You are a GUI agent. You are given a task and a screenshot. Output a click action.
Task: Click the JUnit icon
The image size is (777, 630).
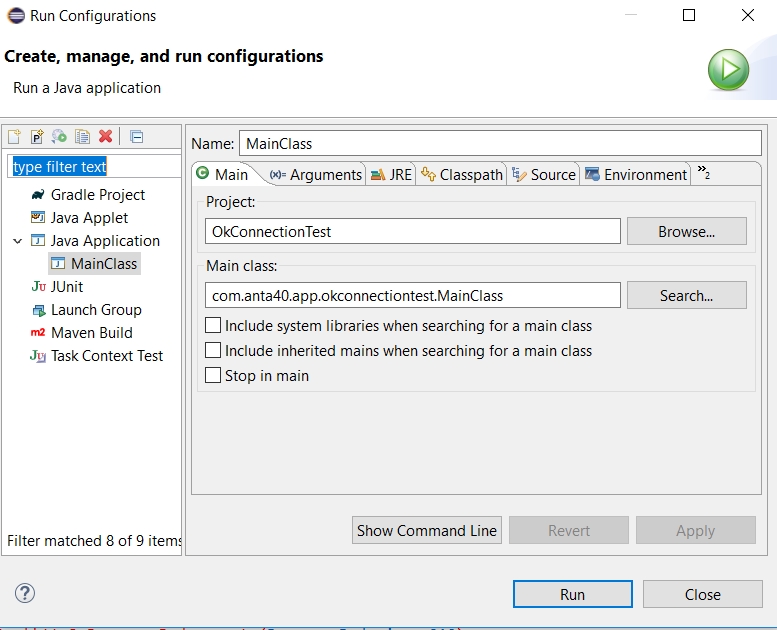click(38, 286)
